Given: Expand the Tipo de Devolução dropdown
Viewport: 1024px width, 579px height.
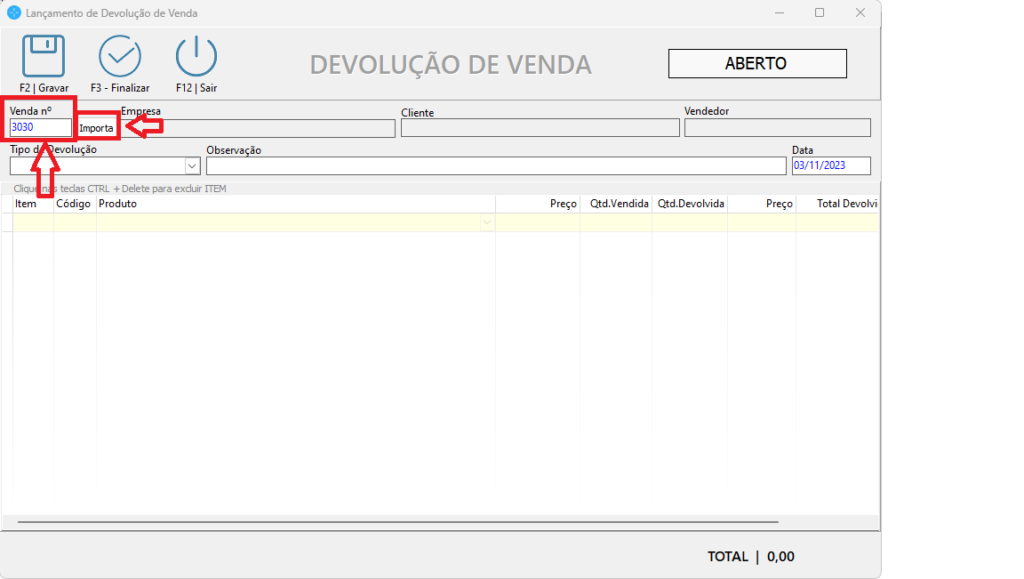Looking at the screenshot, I should tap(192, 166).
